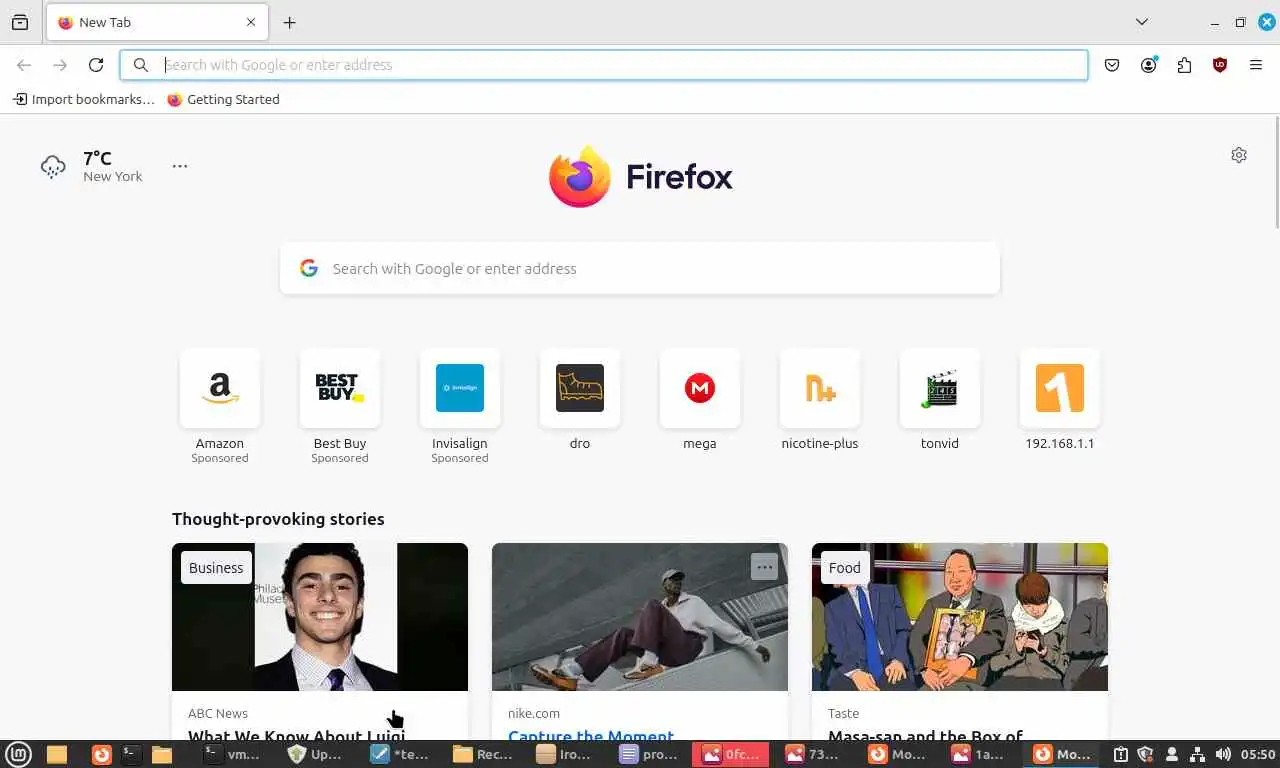Open the clipboard tray icon
Screen dimensions: 1280x768
click(1121, 754)
